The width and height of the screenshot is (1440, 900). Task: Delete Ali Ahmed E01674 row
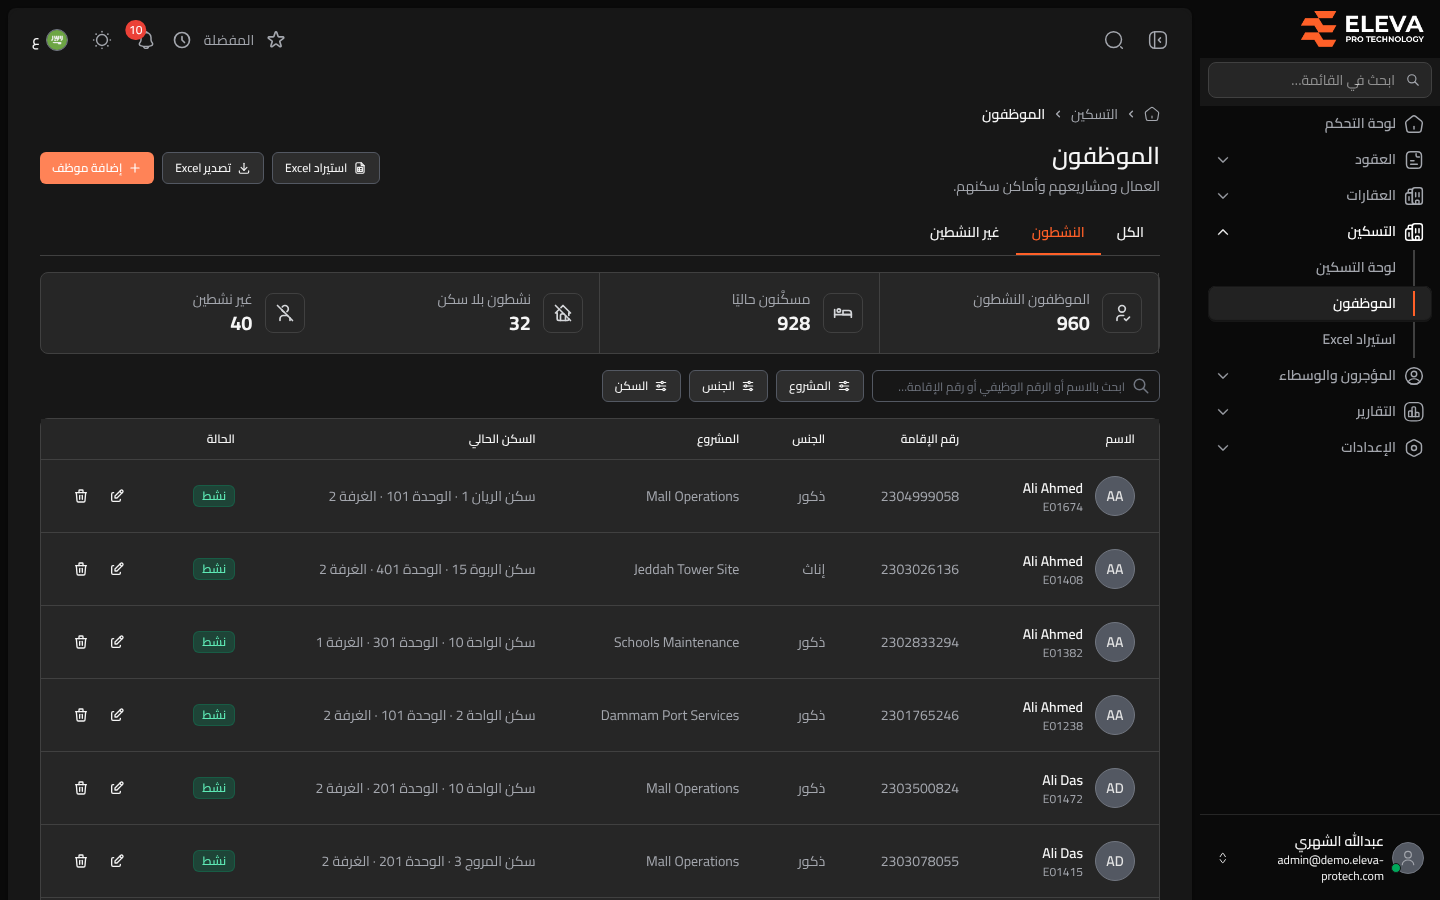(x=81, y=496)
